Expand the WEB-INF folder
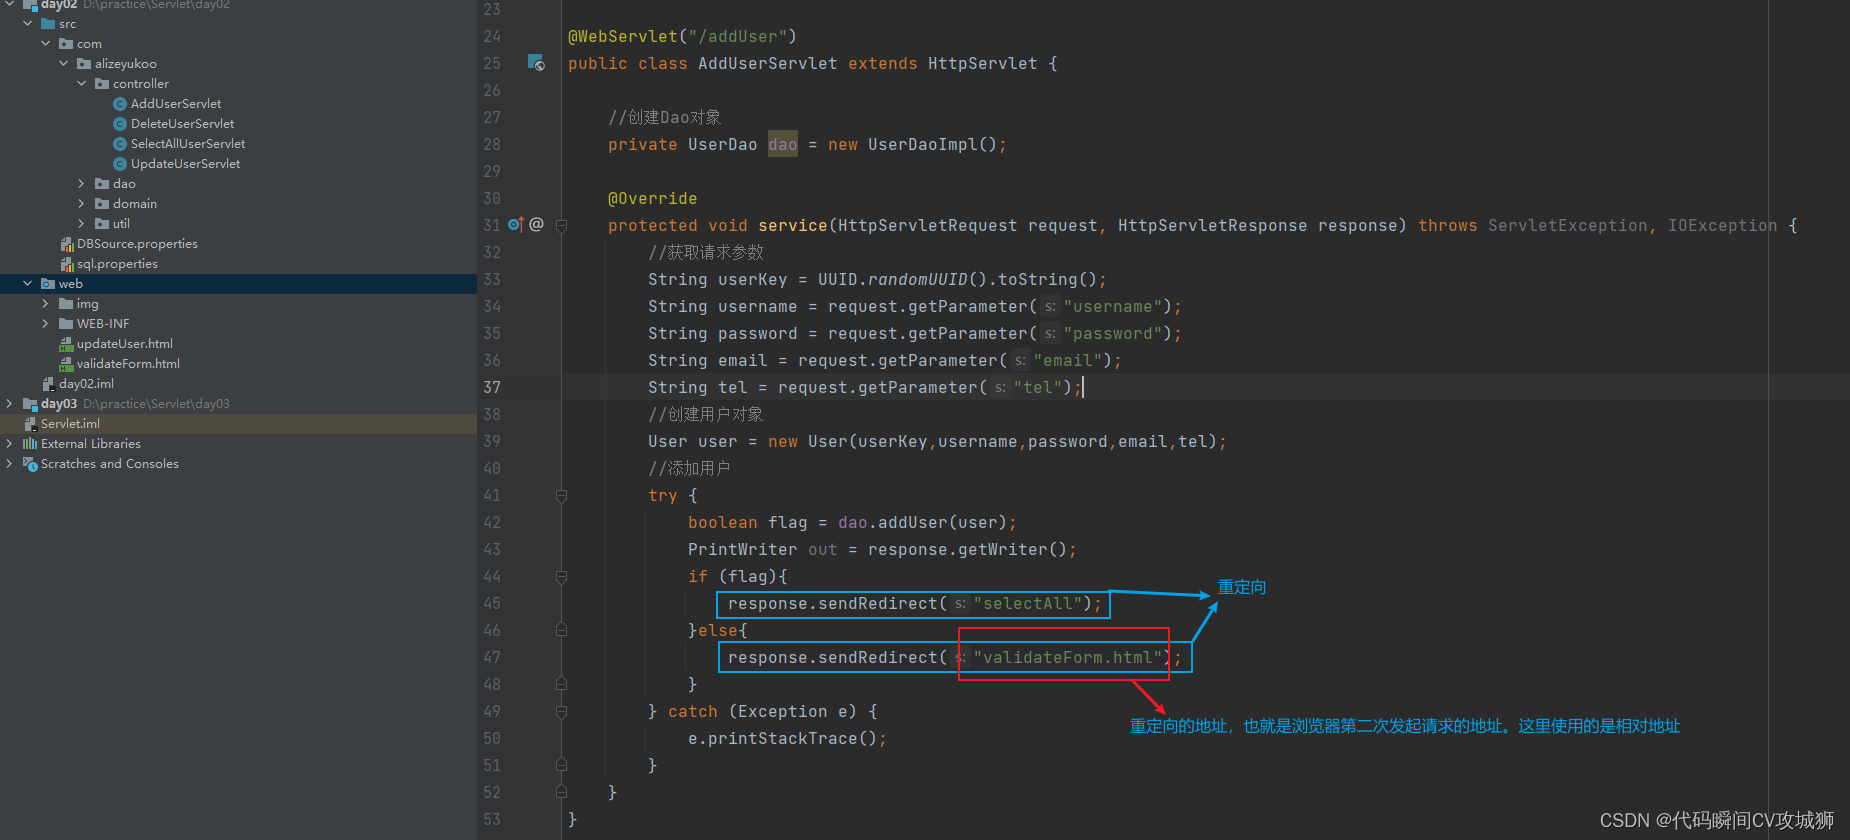The width and height of the screenshot is (1850, 840). (46, 324)
